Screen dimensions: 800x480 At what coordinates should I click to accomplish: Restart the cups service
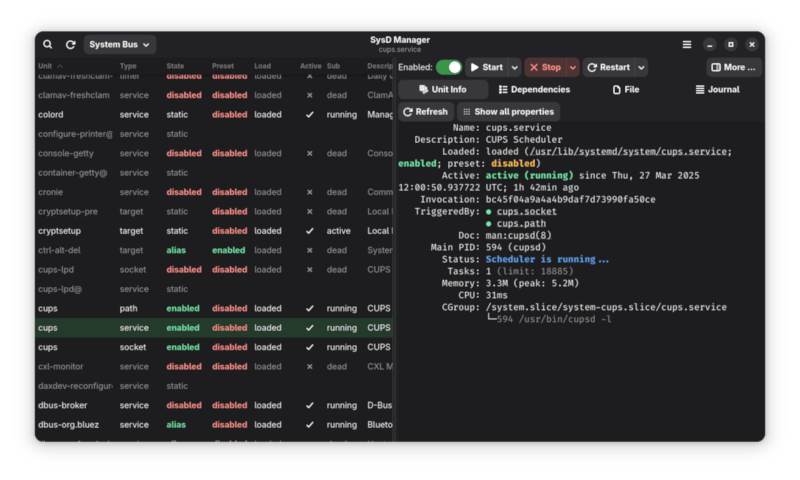(608, 67)
